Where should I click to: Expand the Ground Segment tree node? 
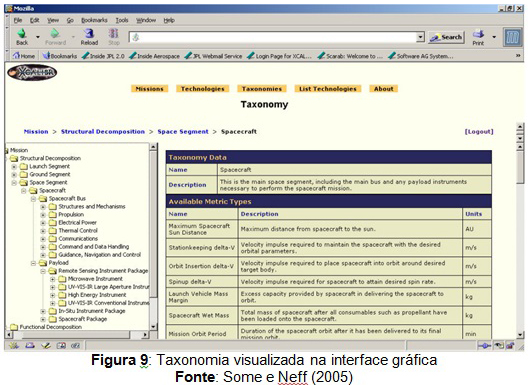click(x=14, y=175)
